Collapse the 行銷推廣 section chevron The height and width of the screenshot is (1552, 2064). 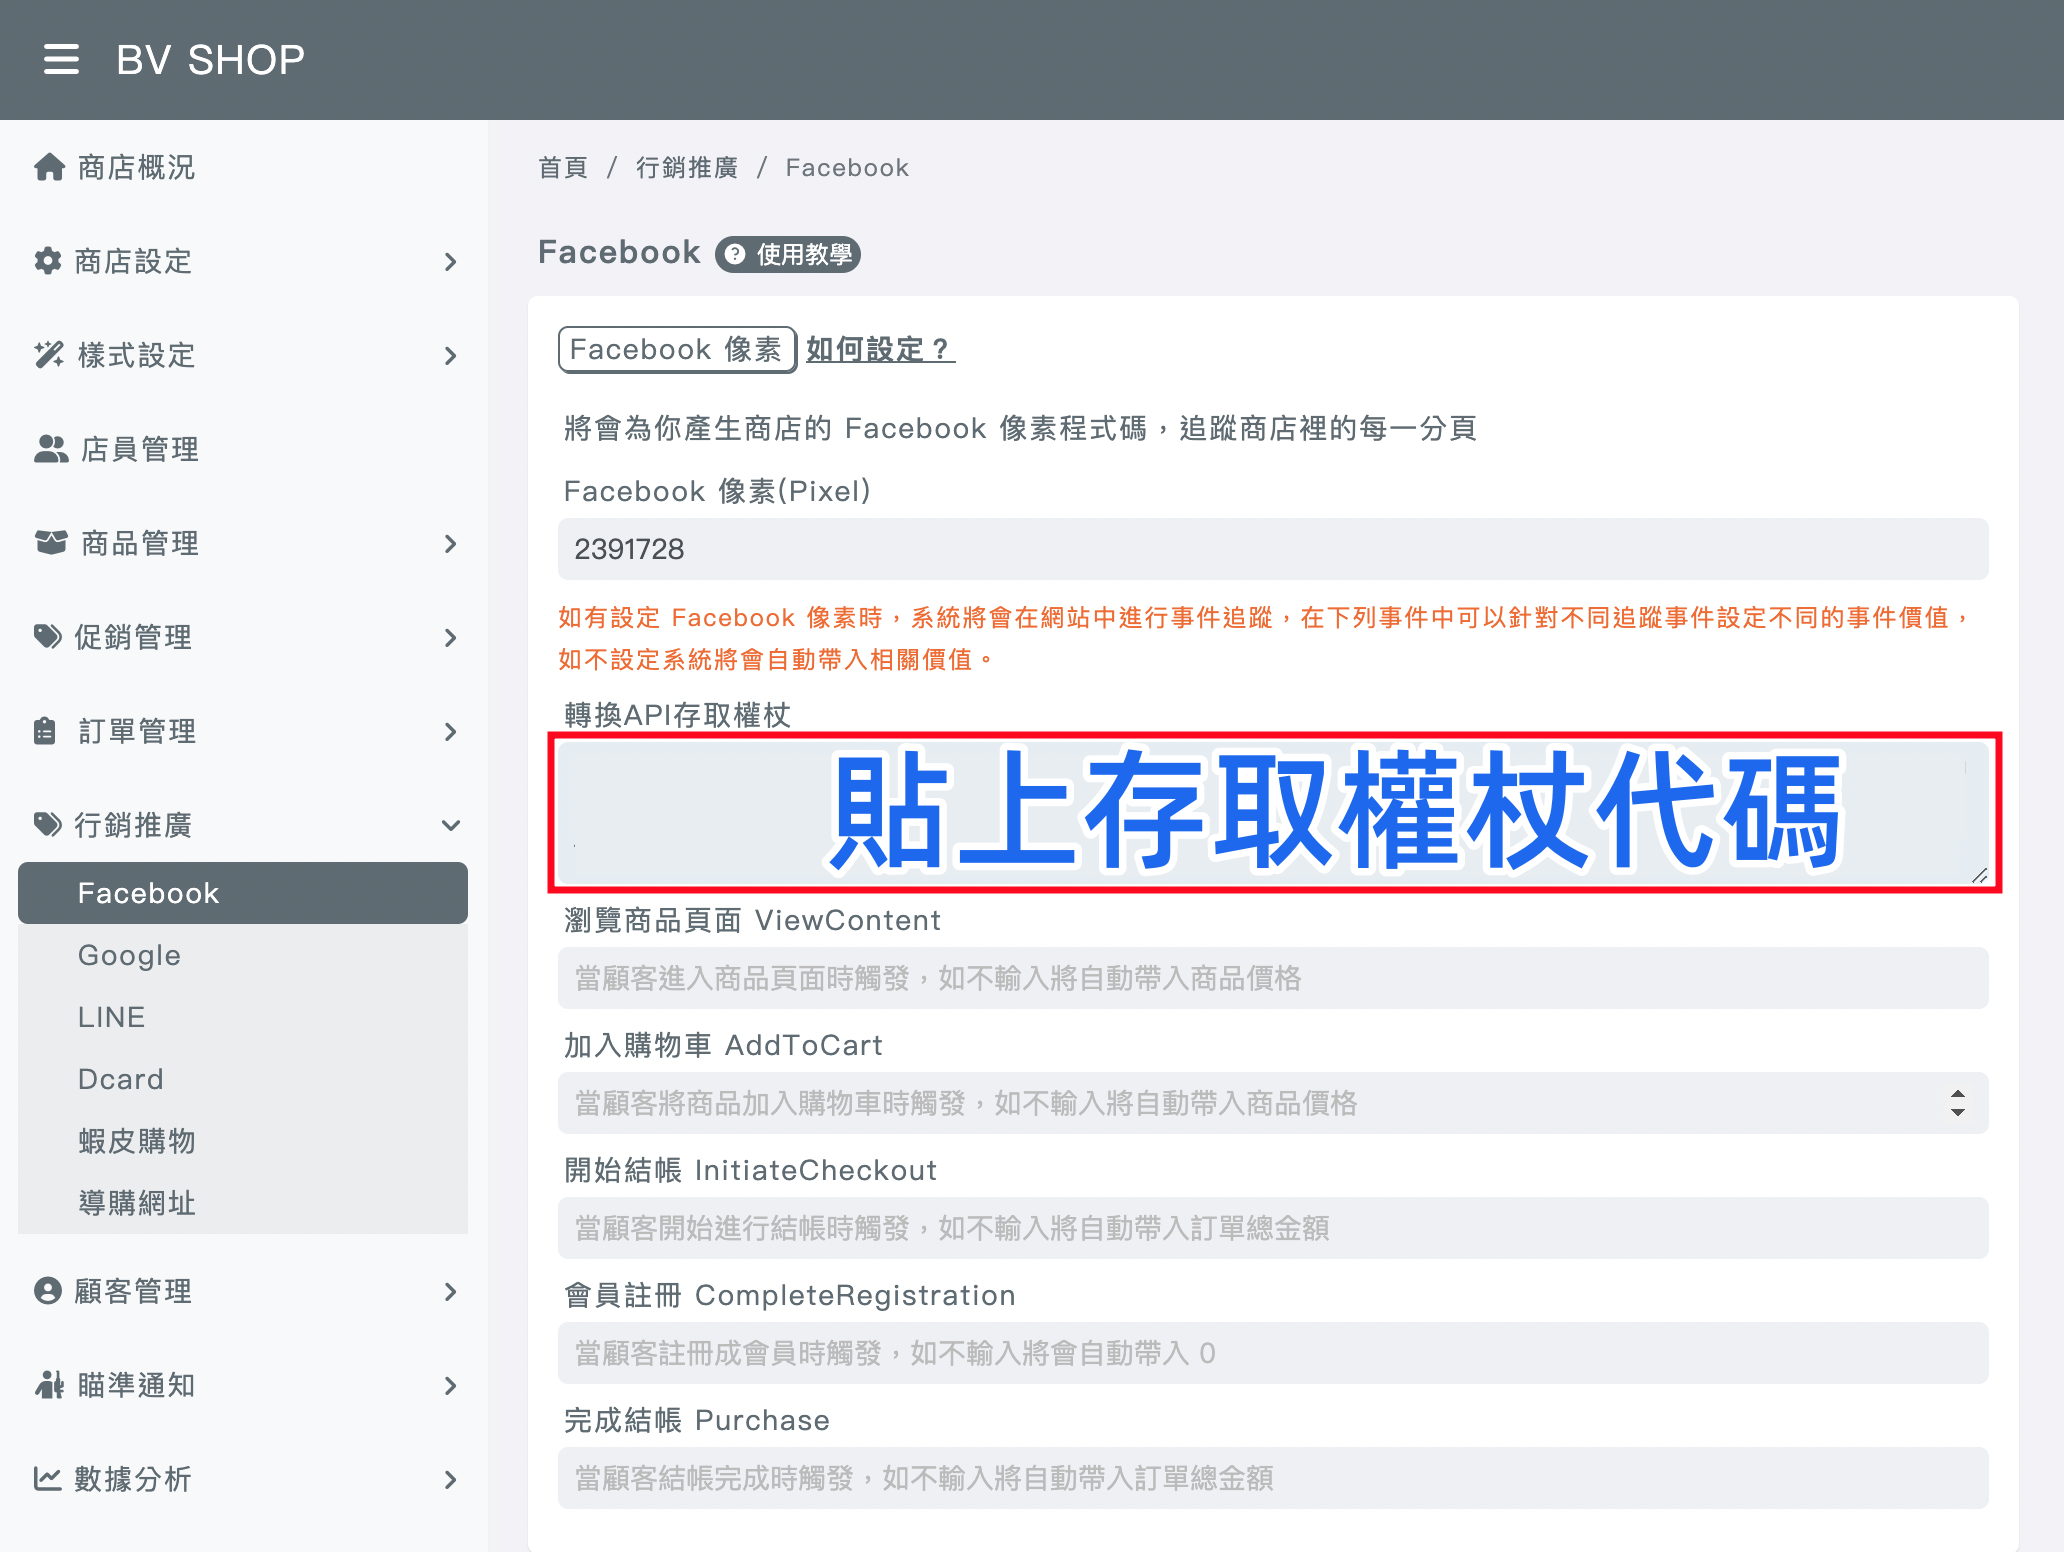(x=451, y=825)
